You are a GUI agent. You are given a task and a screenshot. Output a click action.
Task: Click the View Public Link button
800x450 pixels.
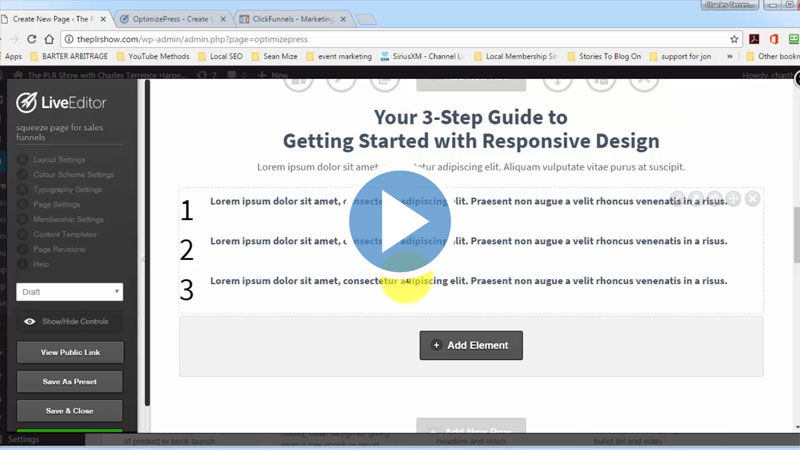coord(70,352)
